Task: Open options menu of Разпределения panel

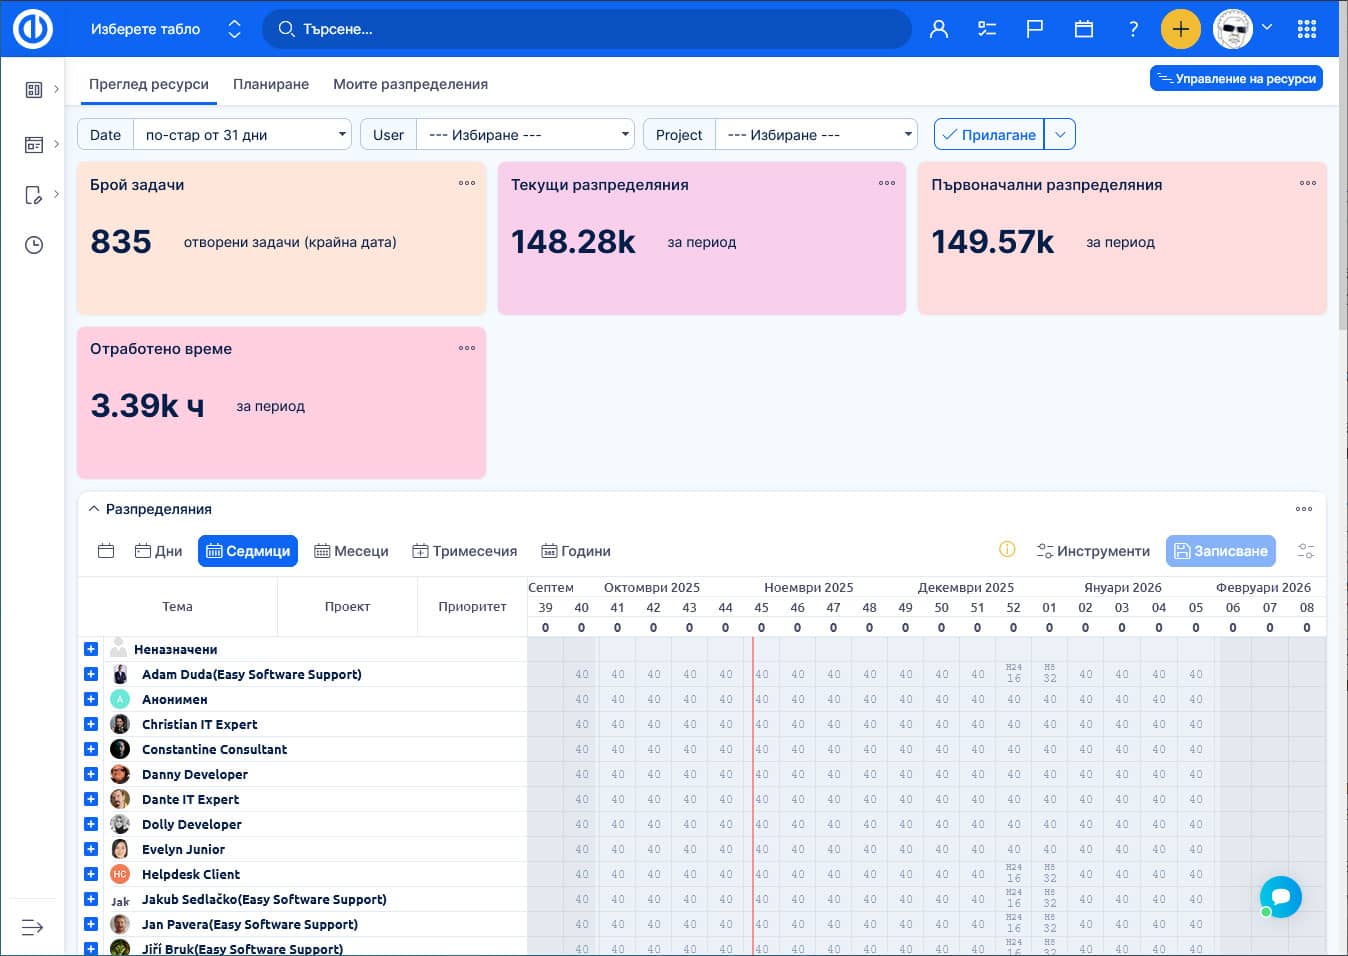Action: point(1304,509)
